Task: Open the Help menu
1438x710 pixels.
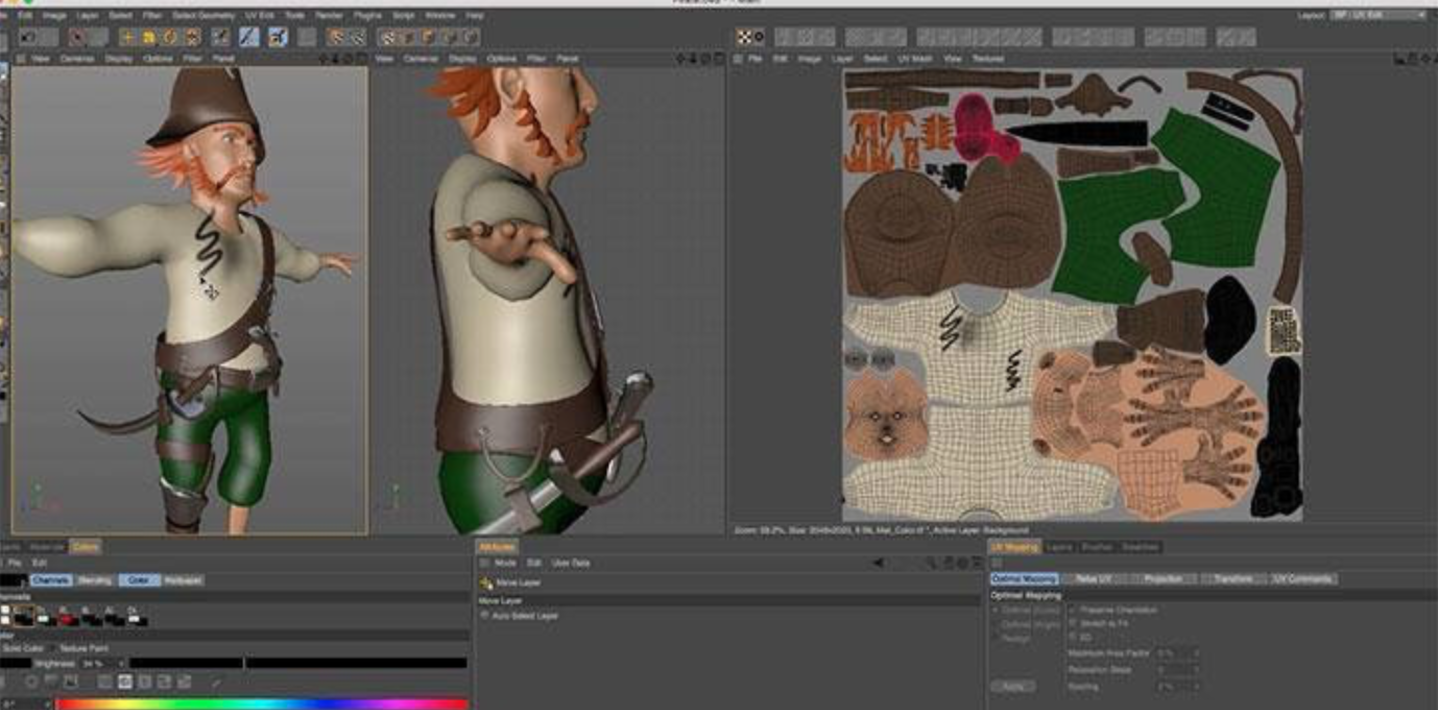Action: (475, 16)
